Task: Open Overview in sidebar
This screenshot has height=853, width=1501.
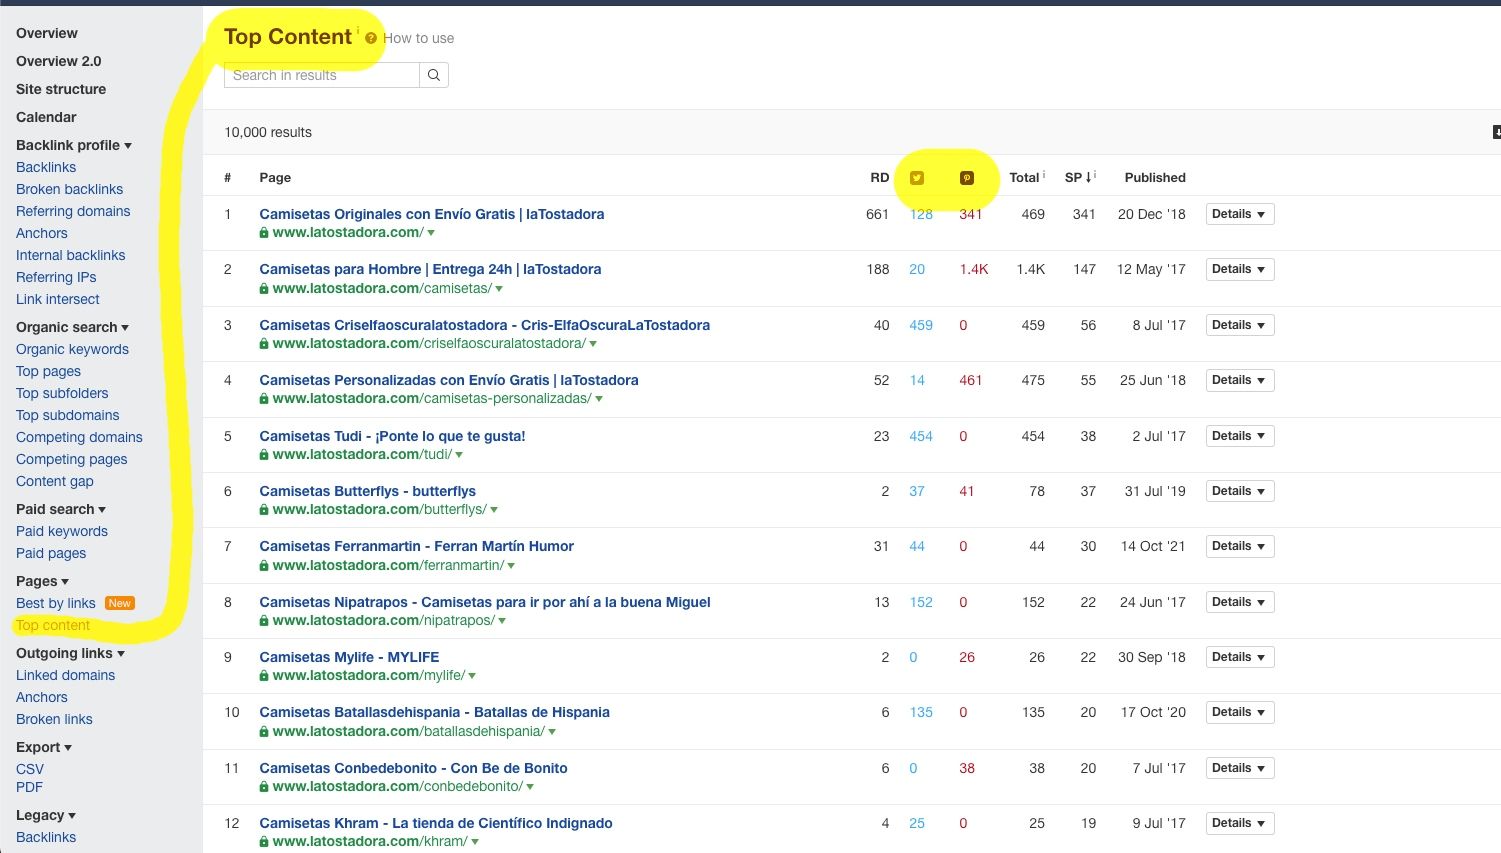Action: [x=47, y=33]
